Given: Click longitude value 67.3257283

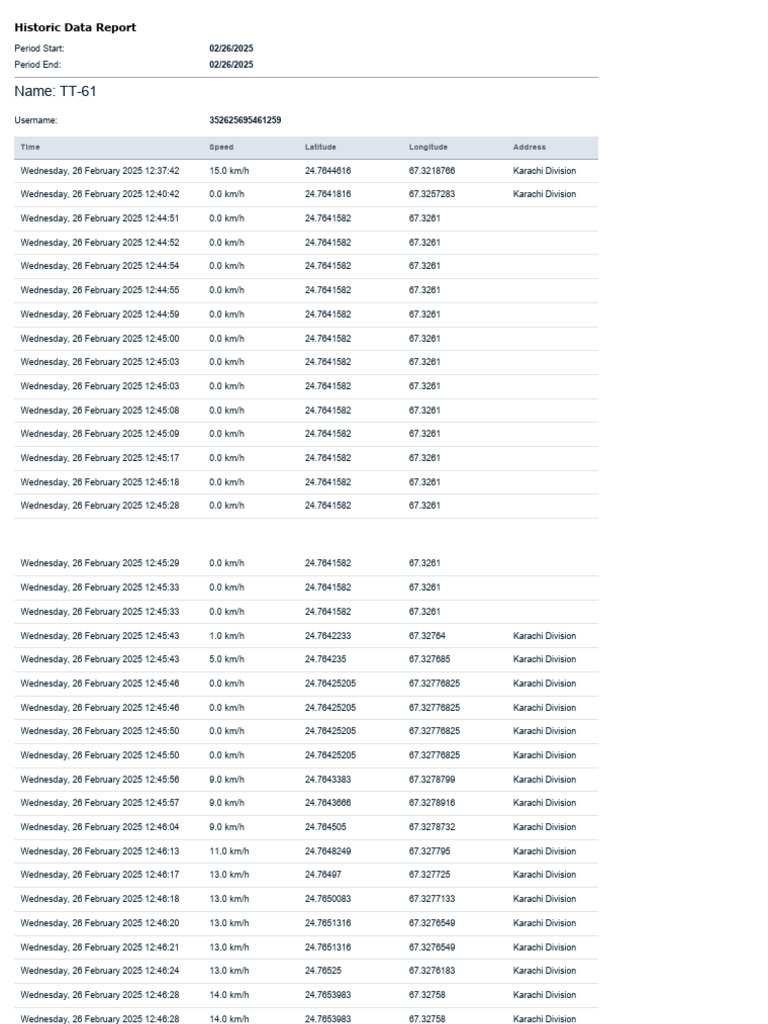Looking at the screenshot, I should tap(432, 195).
